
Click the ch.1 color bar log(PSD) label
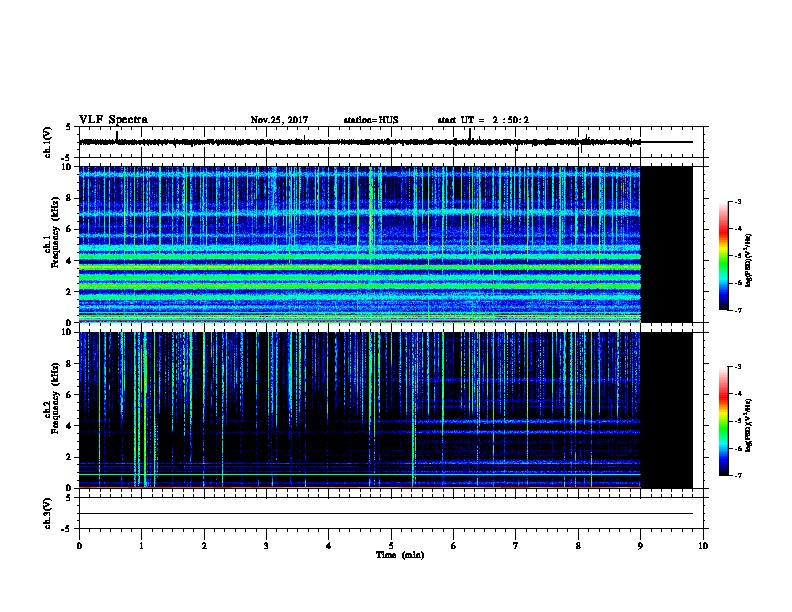click(749, 260)
